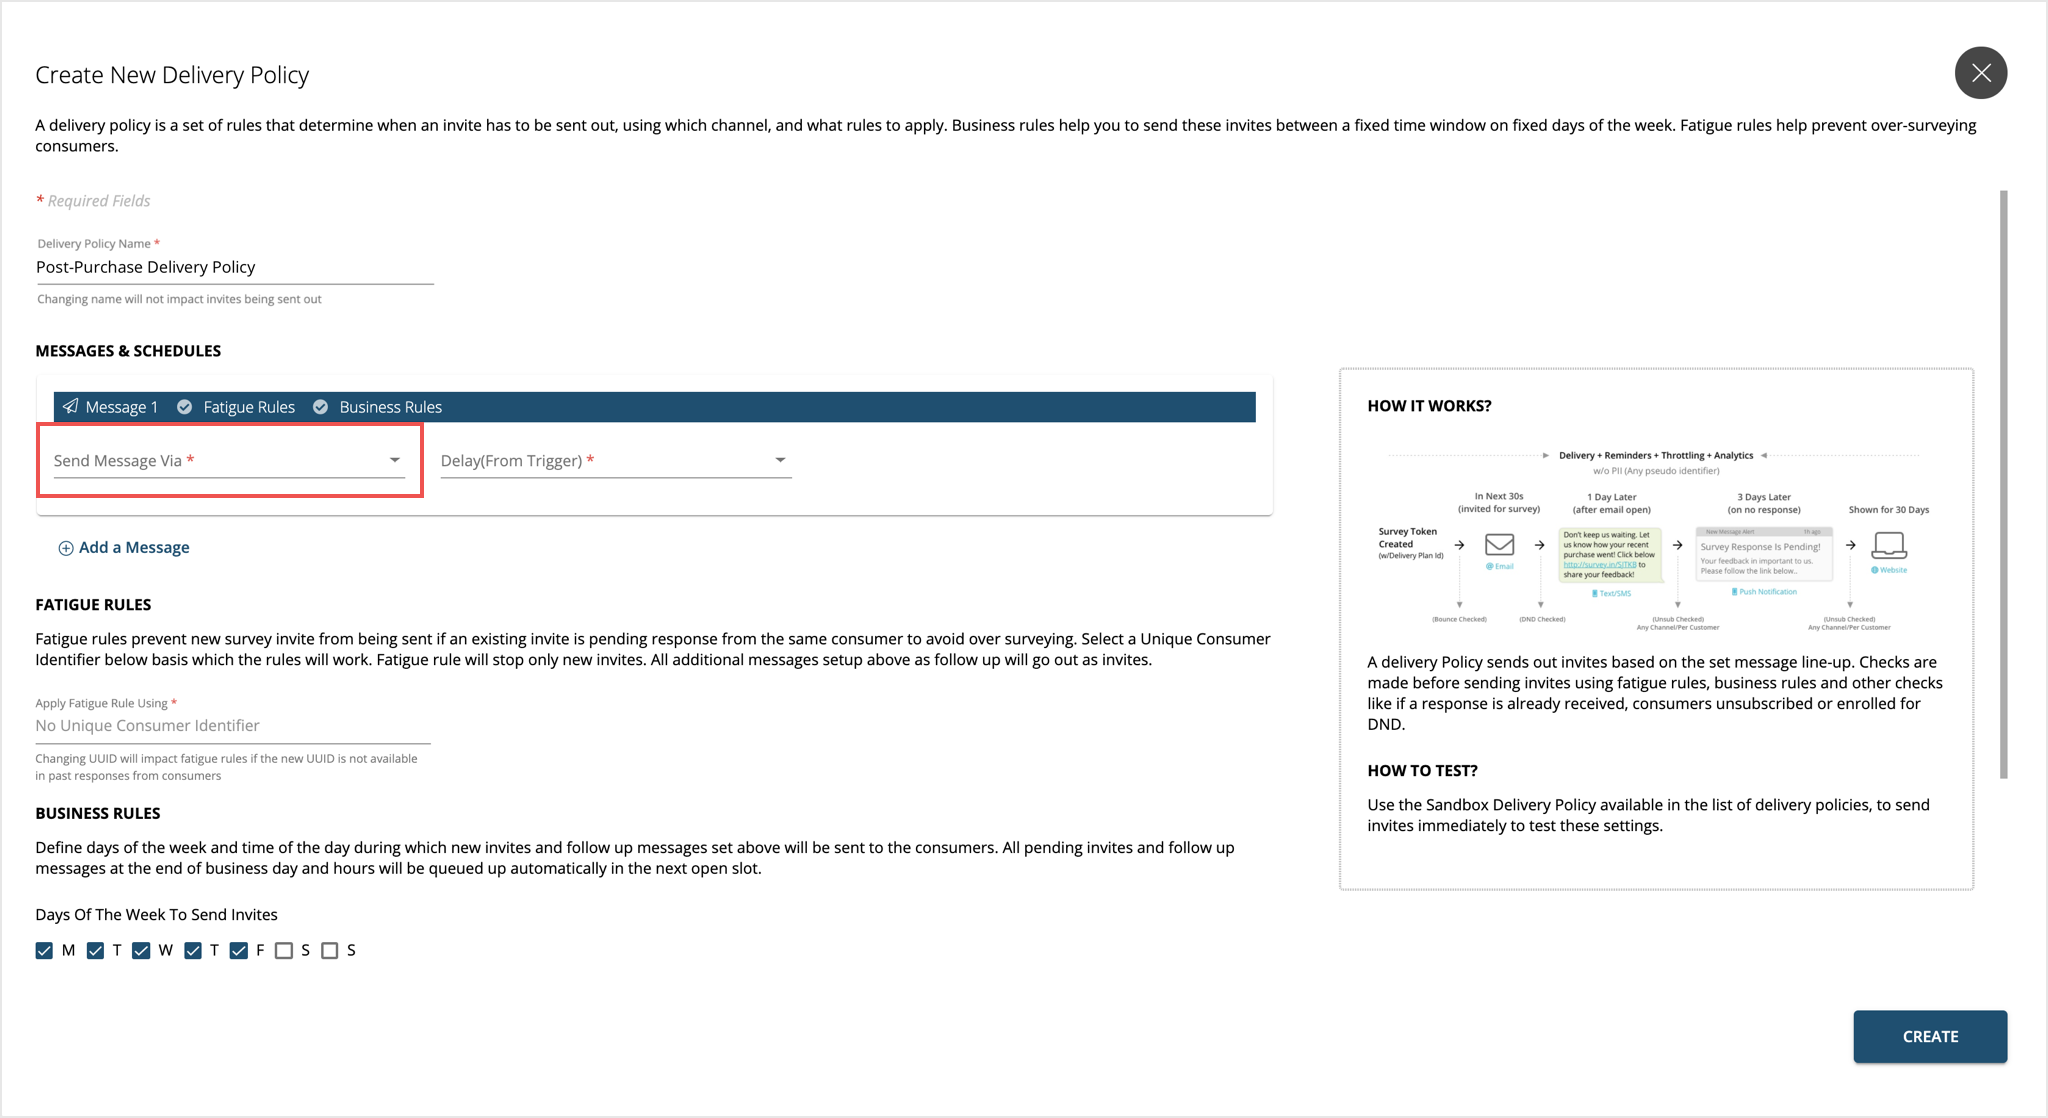The height and width of the screenshot is (1118, 2048).
Task: Enable Sunday invite delivery checkbox
Action: (x=332, y=950)
